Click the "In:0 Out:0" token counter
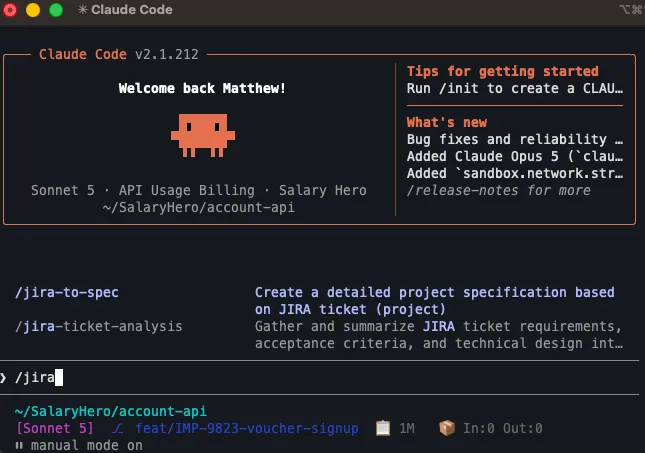This screenshot has width=645, height=453. point(503,429)
